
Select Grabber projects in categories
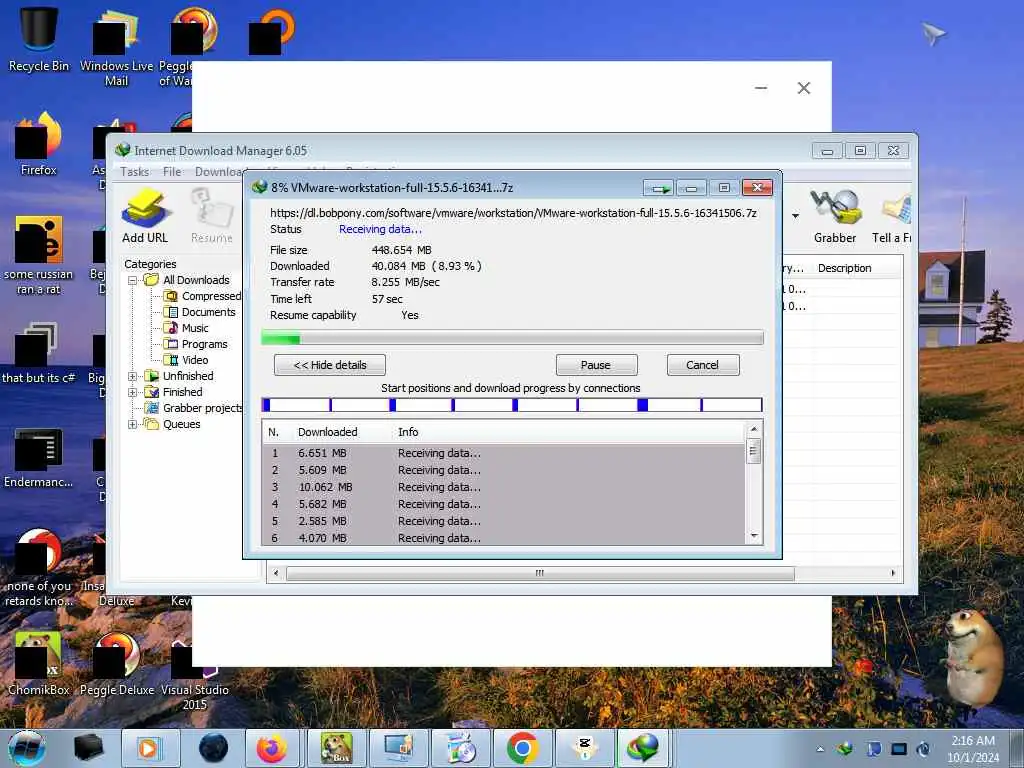194,408
